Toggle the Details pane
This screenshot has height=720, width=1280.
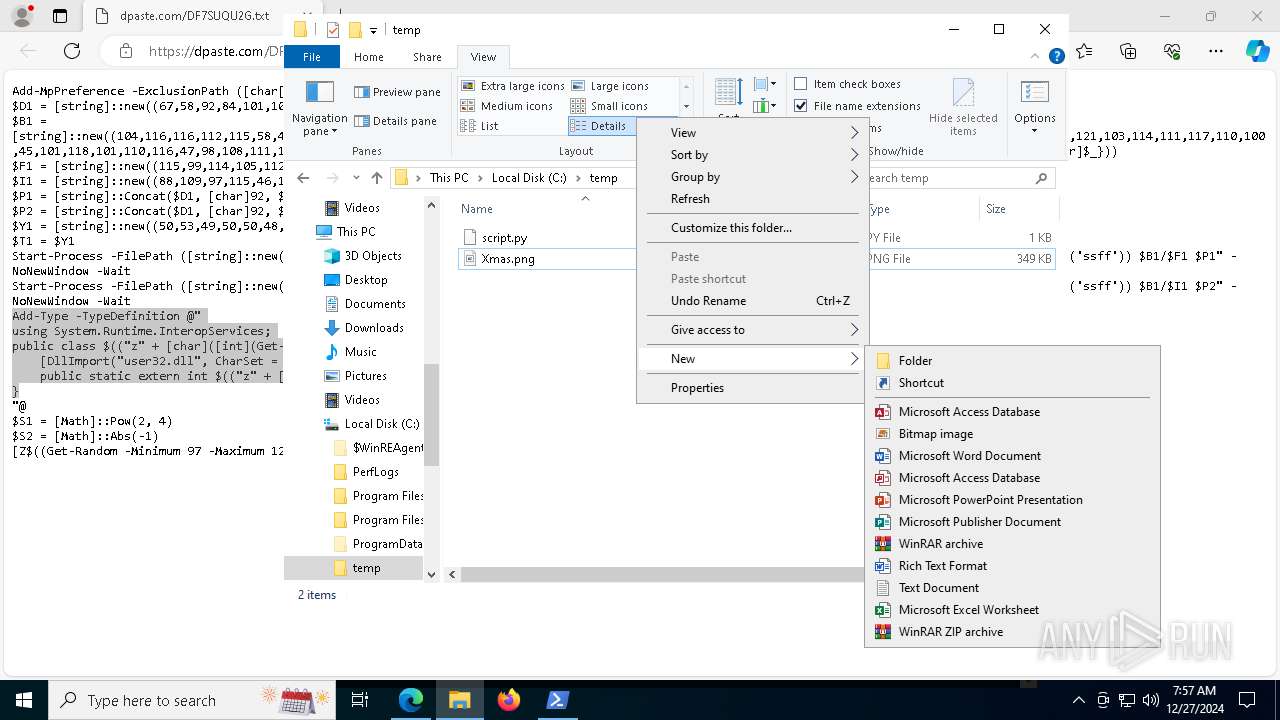(396, 121)
